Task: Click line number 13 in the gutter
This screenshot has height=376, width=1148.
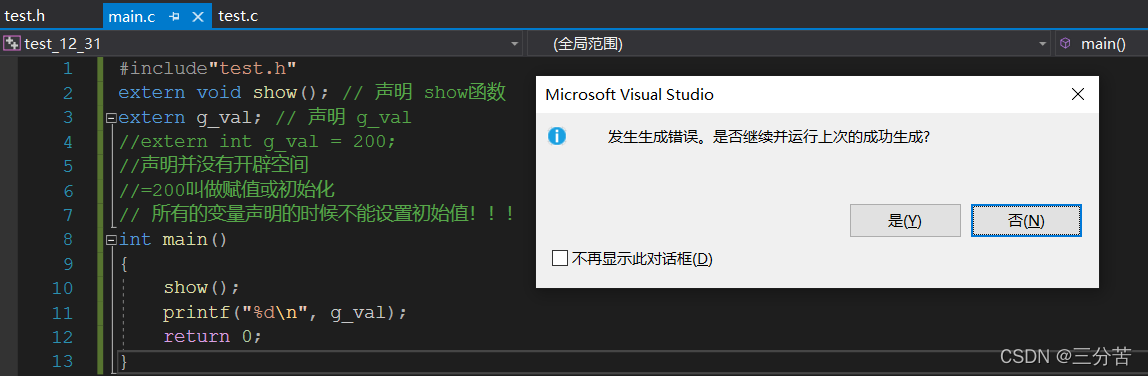Action: pos(63,361)
